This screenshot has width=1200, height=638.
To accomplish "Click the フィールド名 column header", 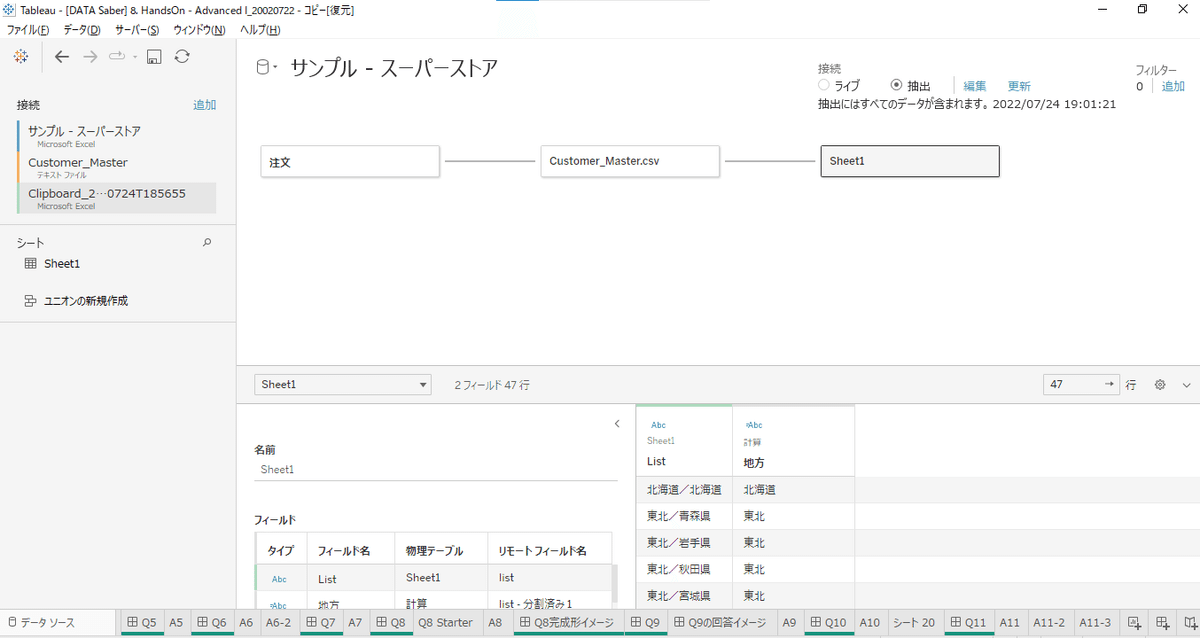I will tap(351, 549).
